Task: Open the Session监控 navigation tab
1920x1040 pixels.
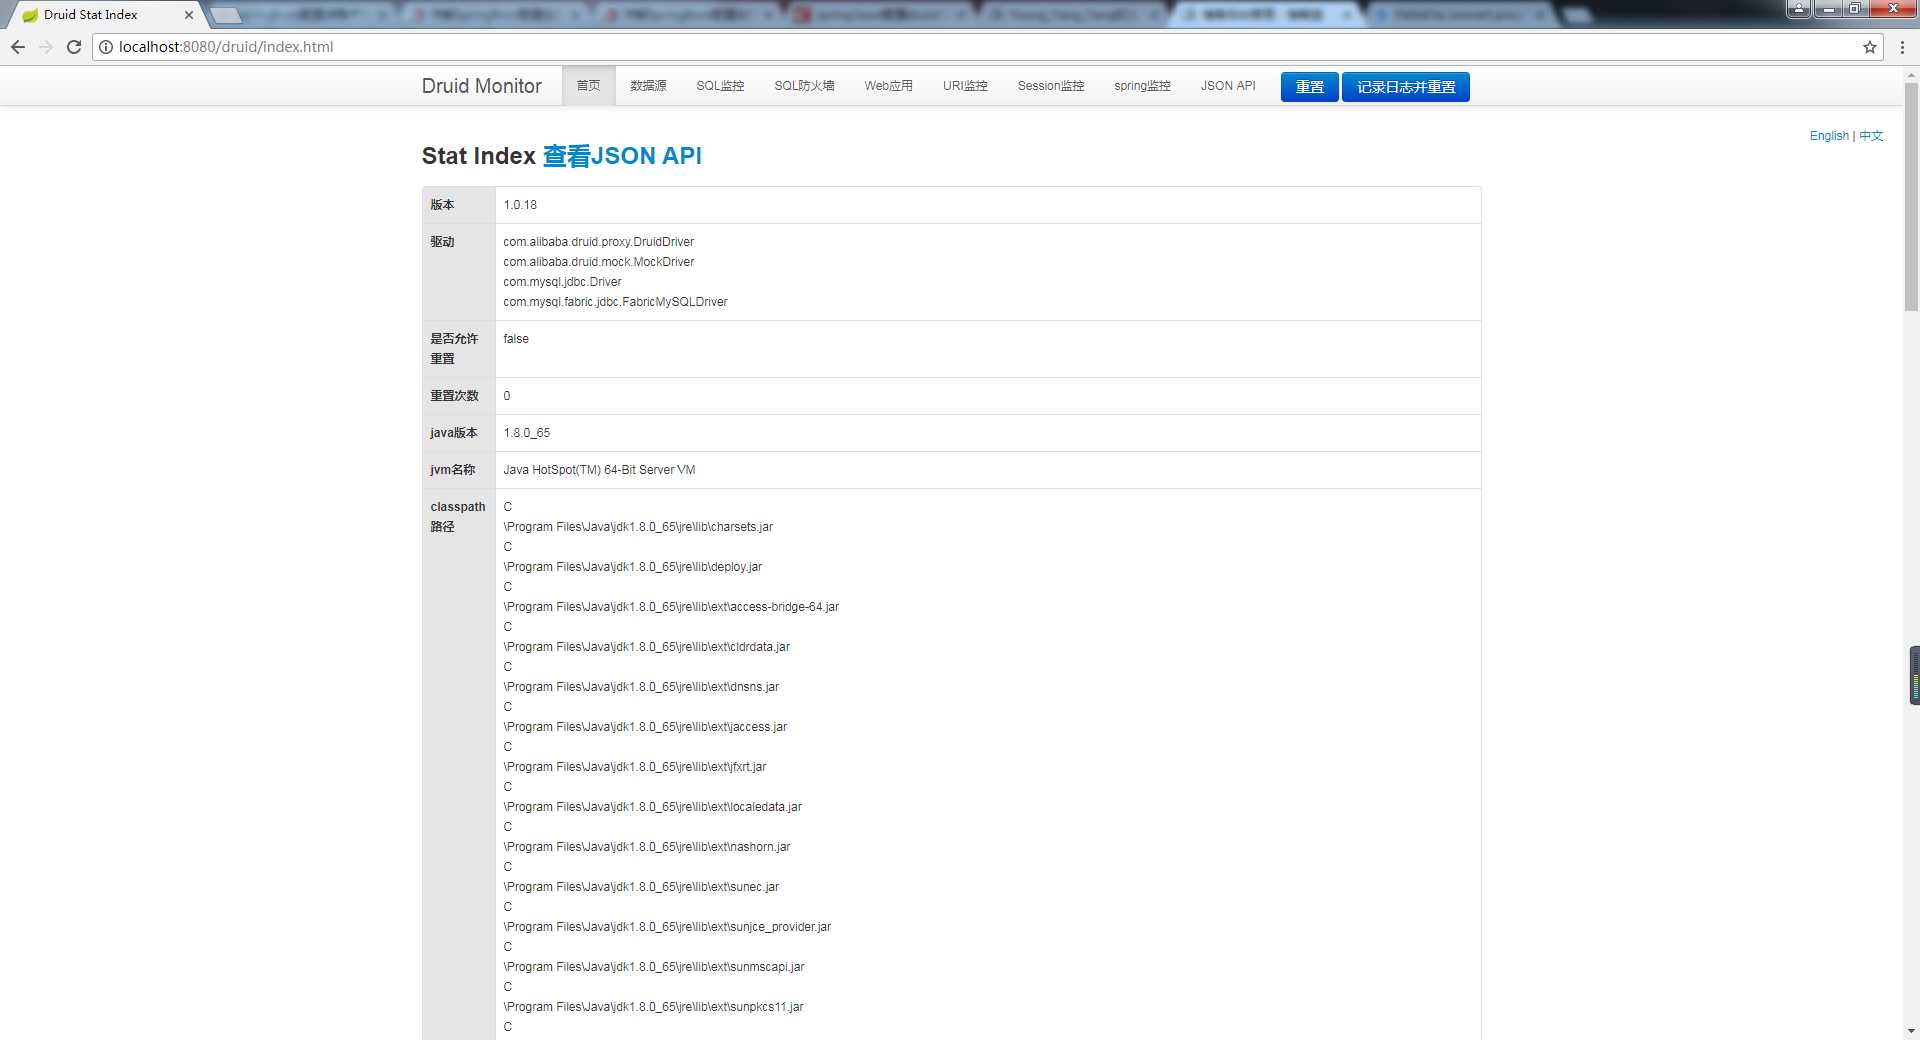Action: 1051,86
